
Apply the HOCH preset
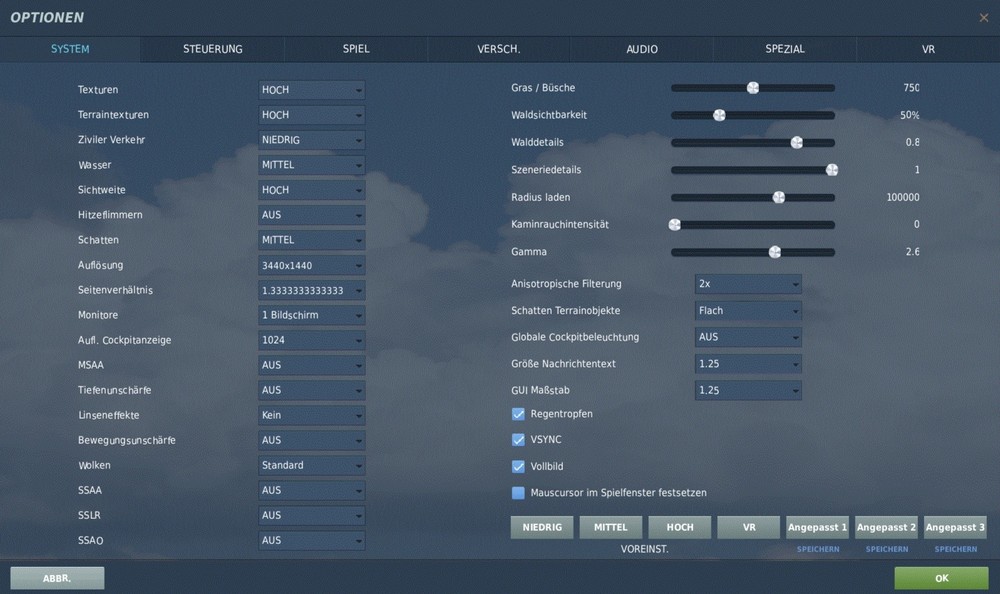(x=679, y=527)
